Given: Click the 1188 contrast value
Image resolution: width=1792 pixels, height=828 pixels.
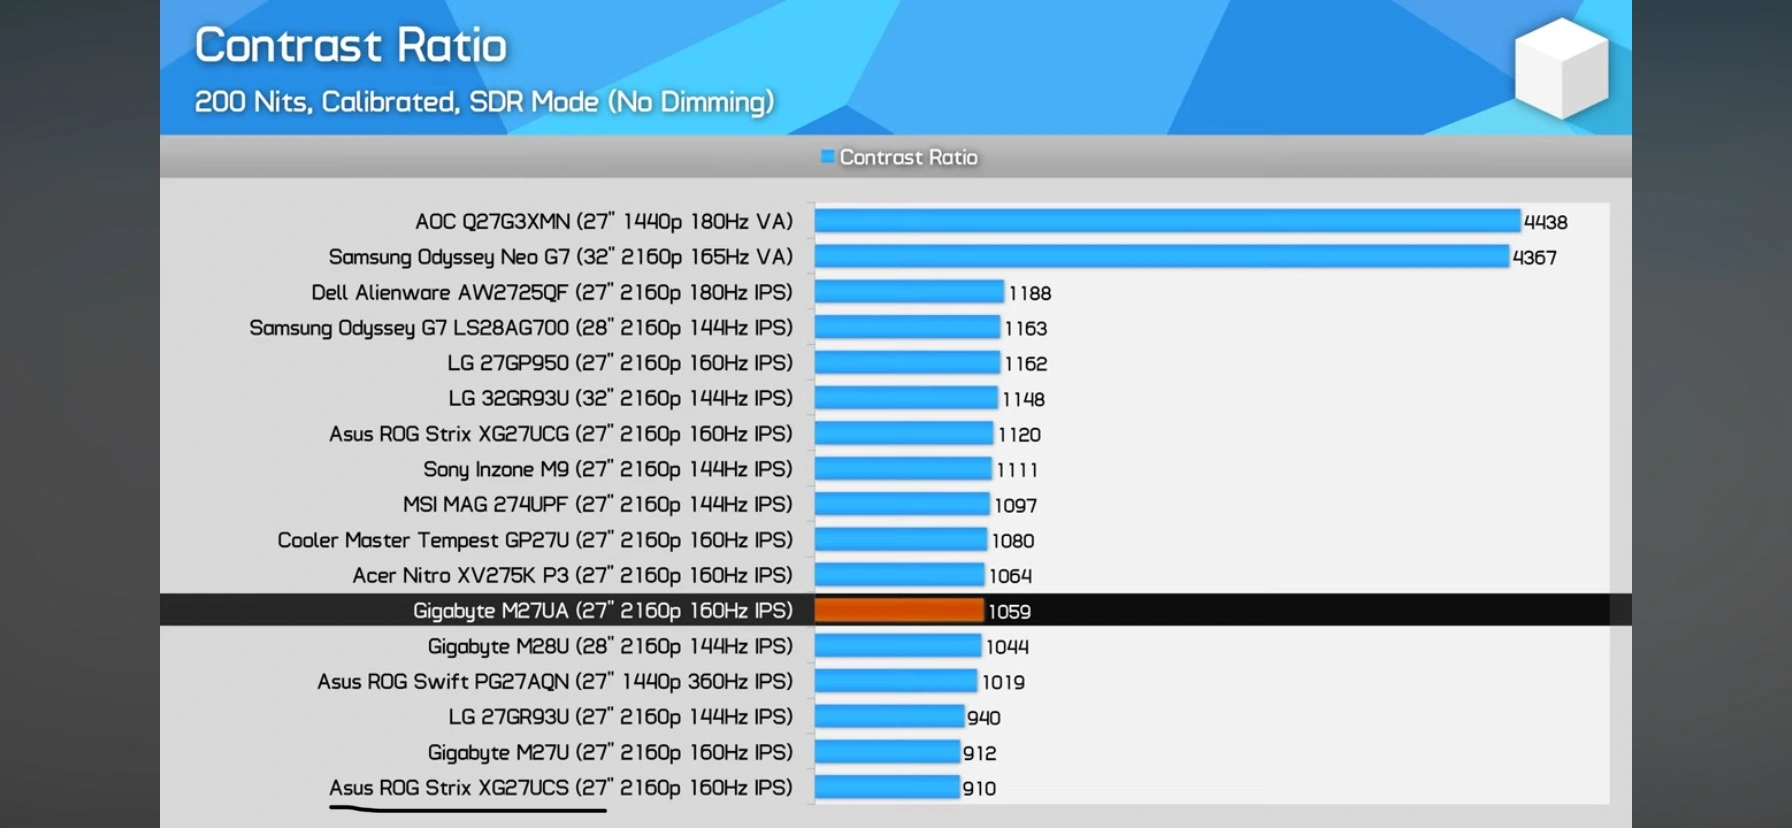Looking at the screenshot, I should 1030,293.
